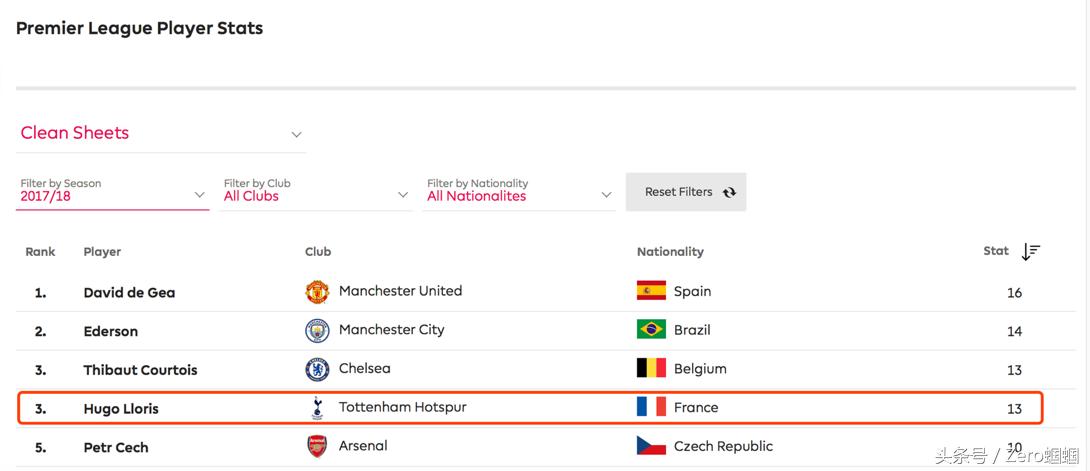Select the Hugo Lloris player name
This screenshot has width=1090, height=471.
tap(121, 409)
